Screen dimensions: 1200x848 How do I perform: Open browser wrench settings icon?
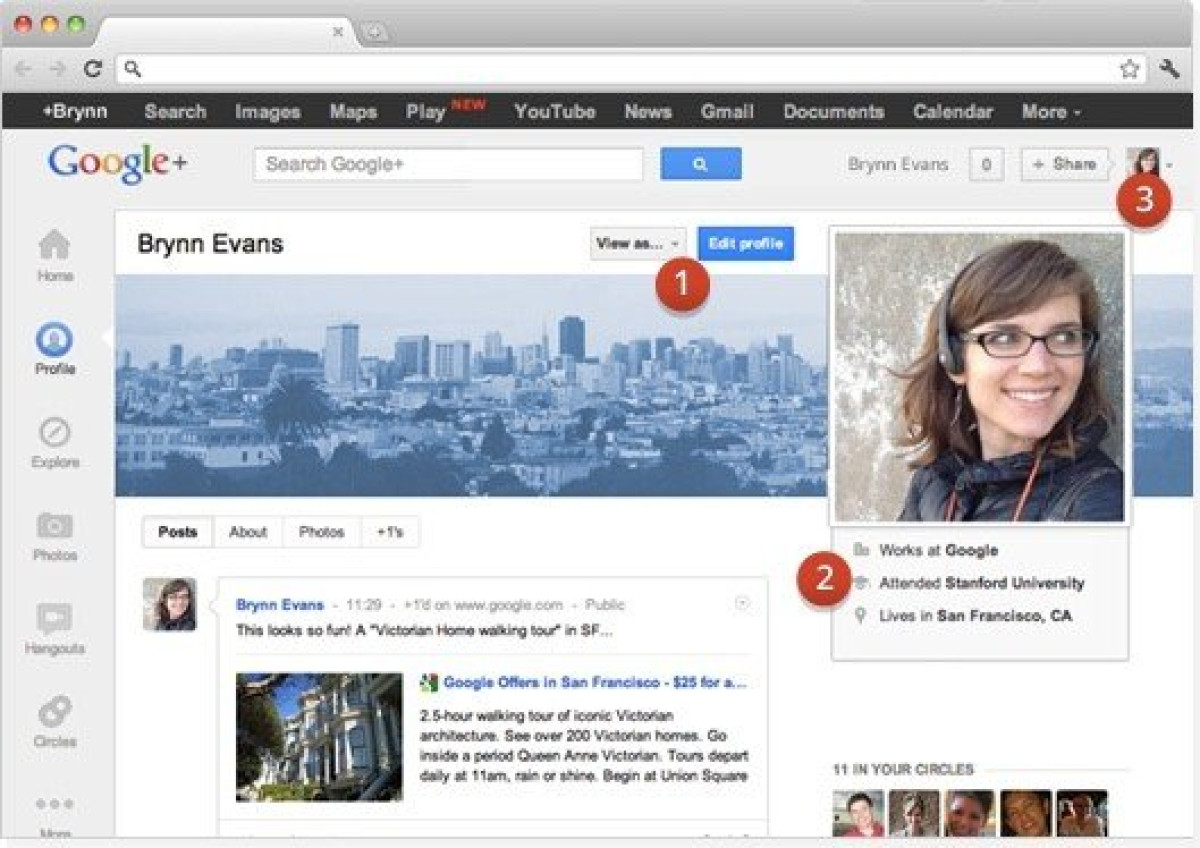tap(1169, 69)
